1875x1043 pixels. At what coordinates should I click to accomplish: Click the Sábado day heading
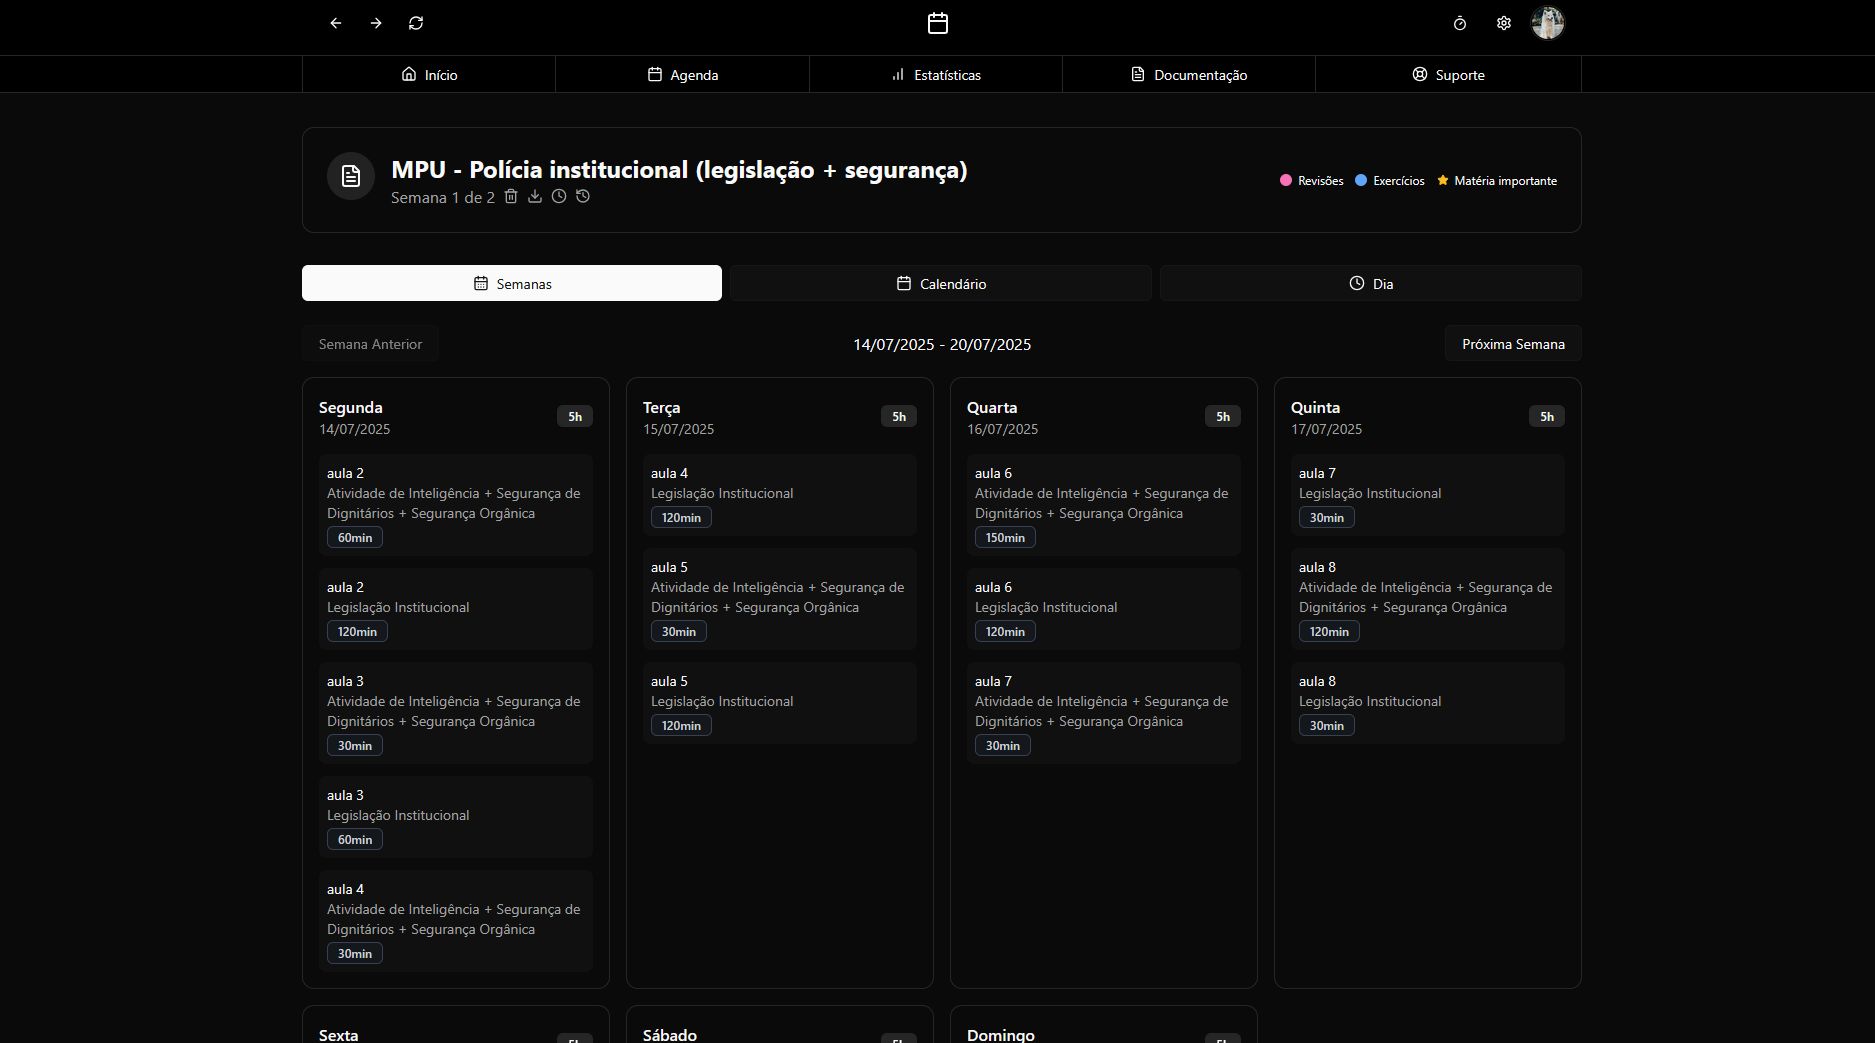[x=670, y=1035]
